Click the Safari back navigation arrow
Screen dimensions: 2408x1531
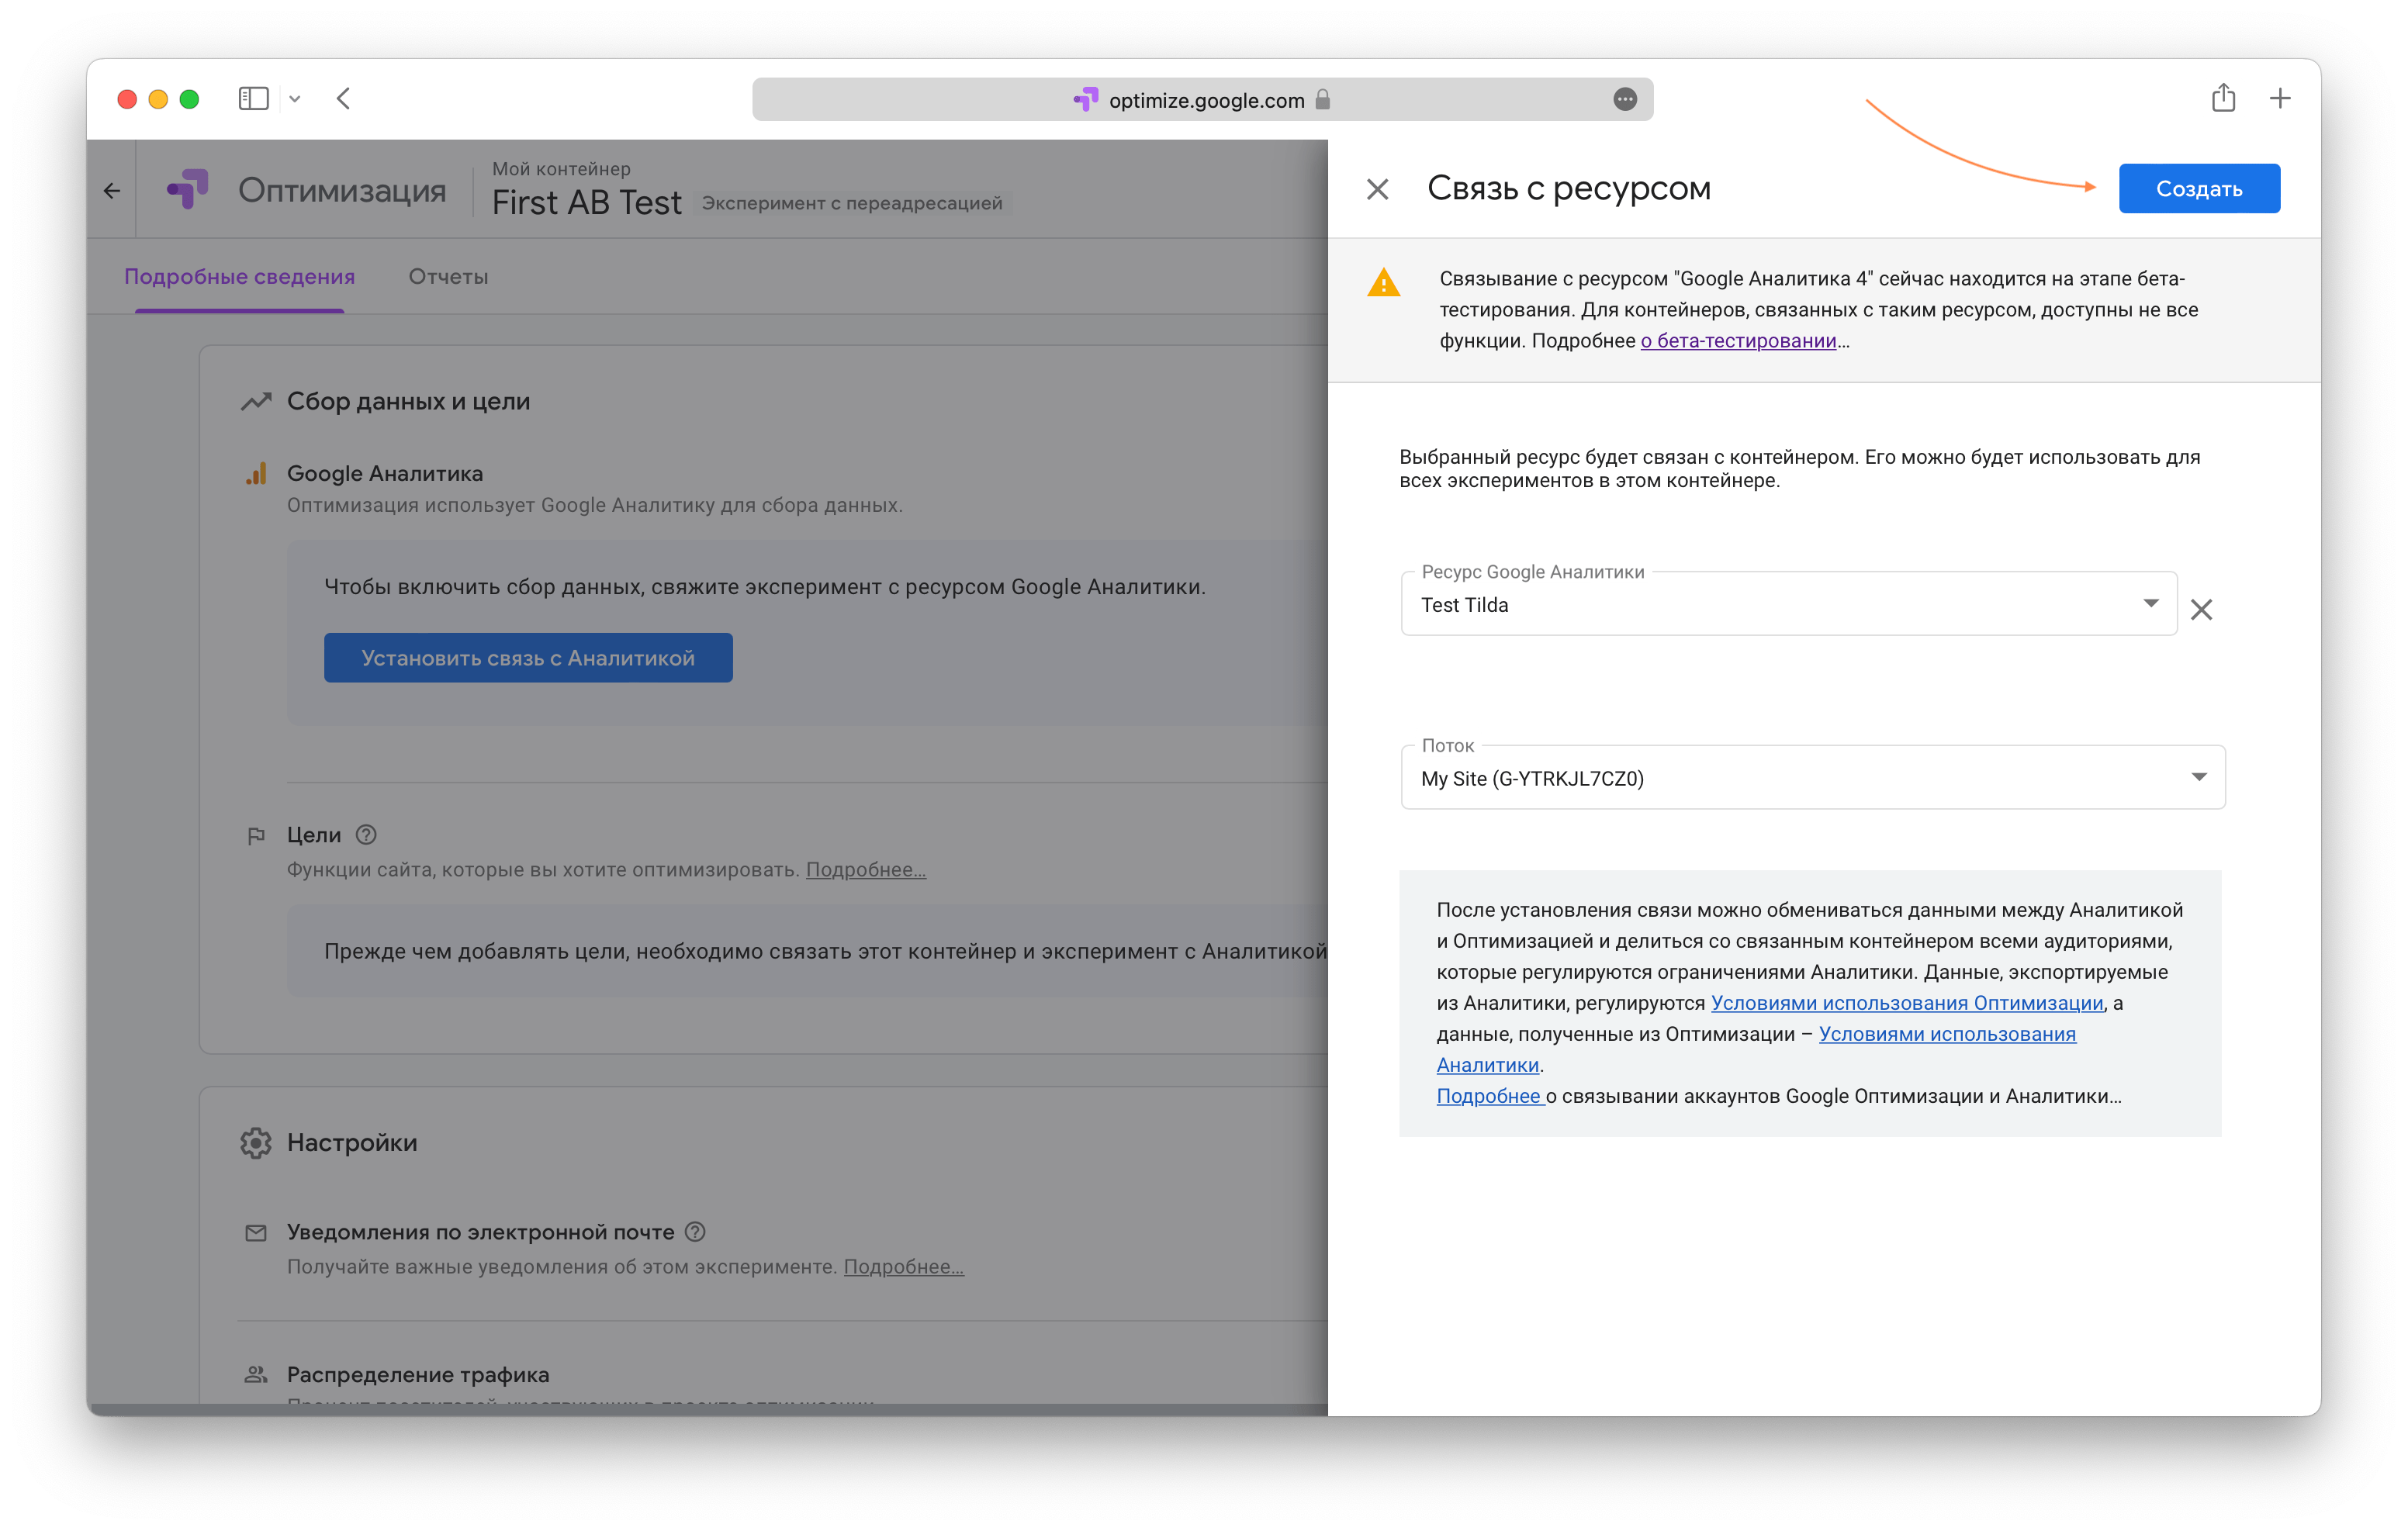pyautogui.click(x=343, y=98)
